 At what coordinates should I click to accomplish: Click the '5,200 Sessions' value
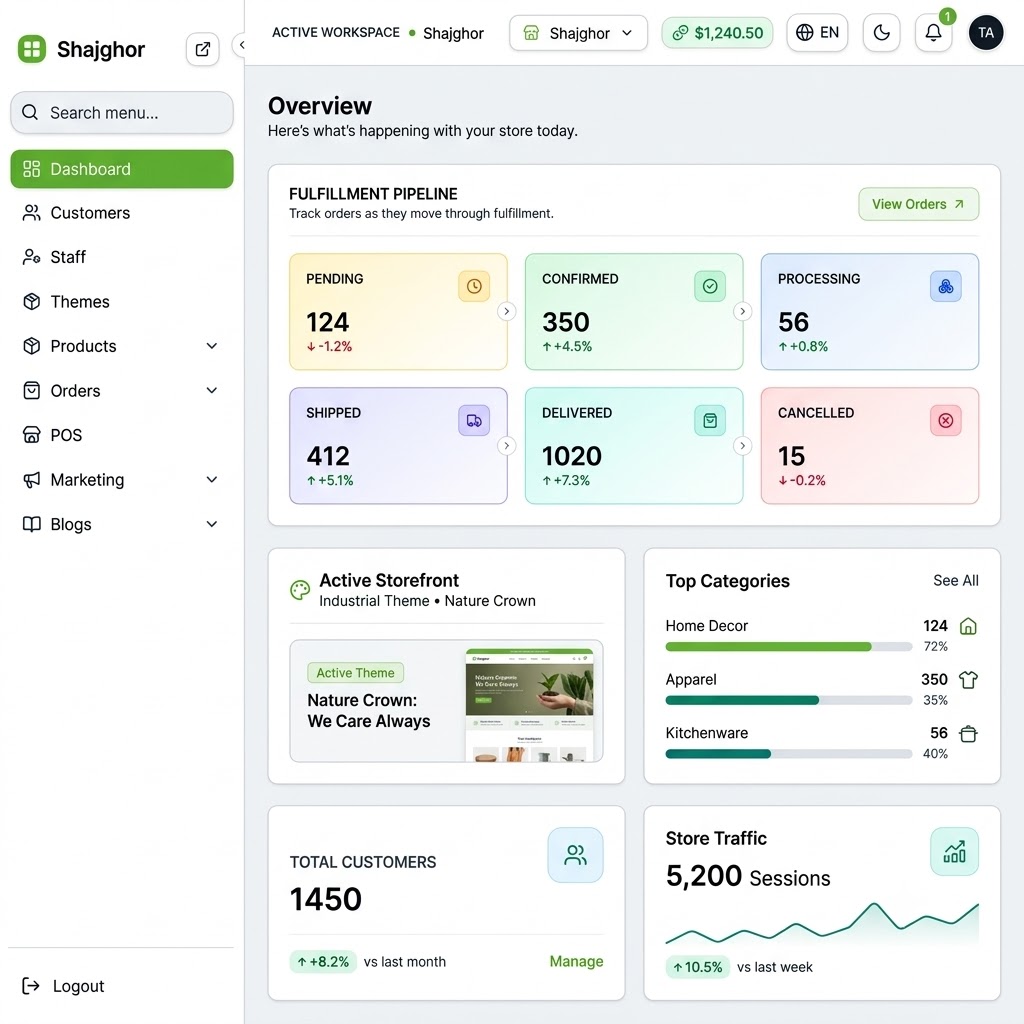tap(748, 876)
